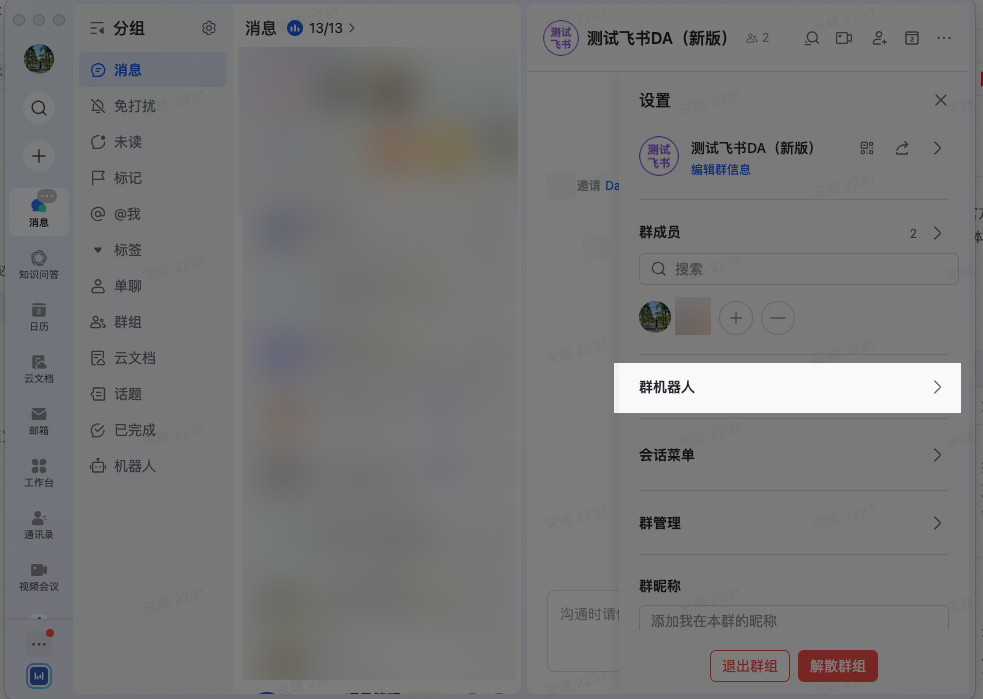Expand the 标签 labels triangle

(98, 250)
